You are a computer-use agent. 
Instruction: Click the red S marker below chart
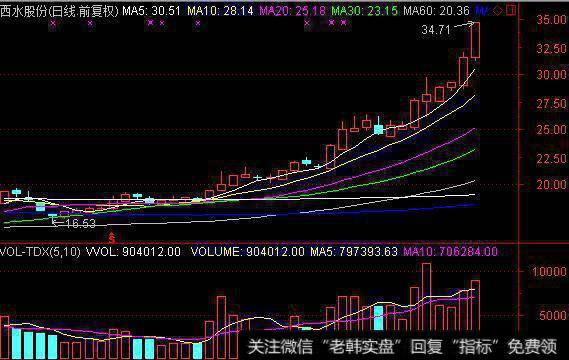point(112,238)
